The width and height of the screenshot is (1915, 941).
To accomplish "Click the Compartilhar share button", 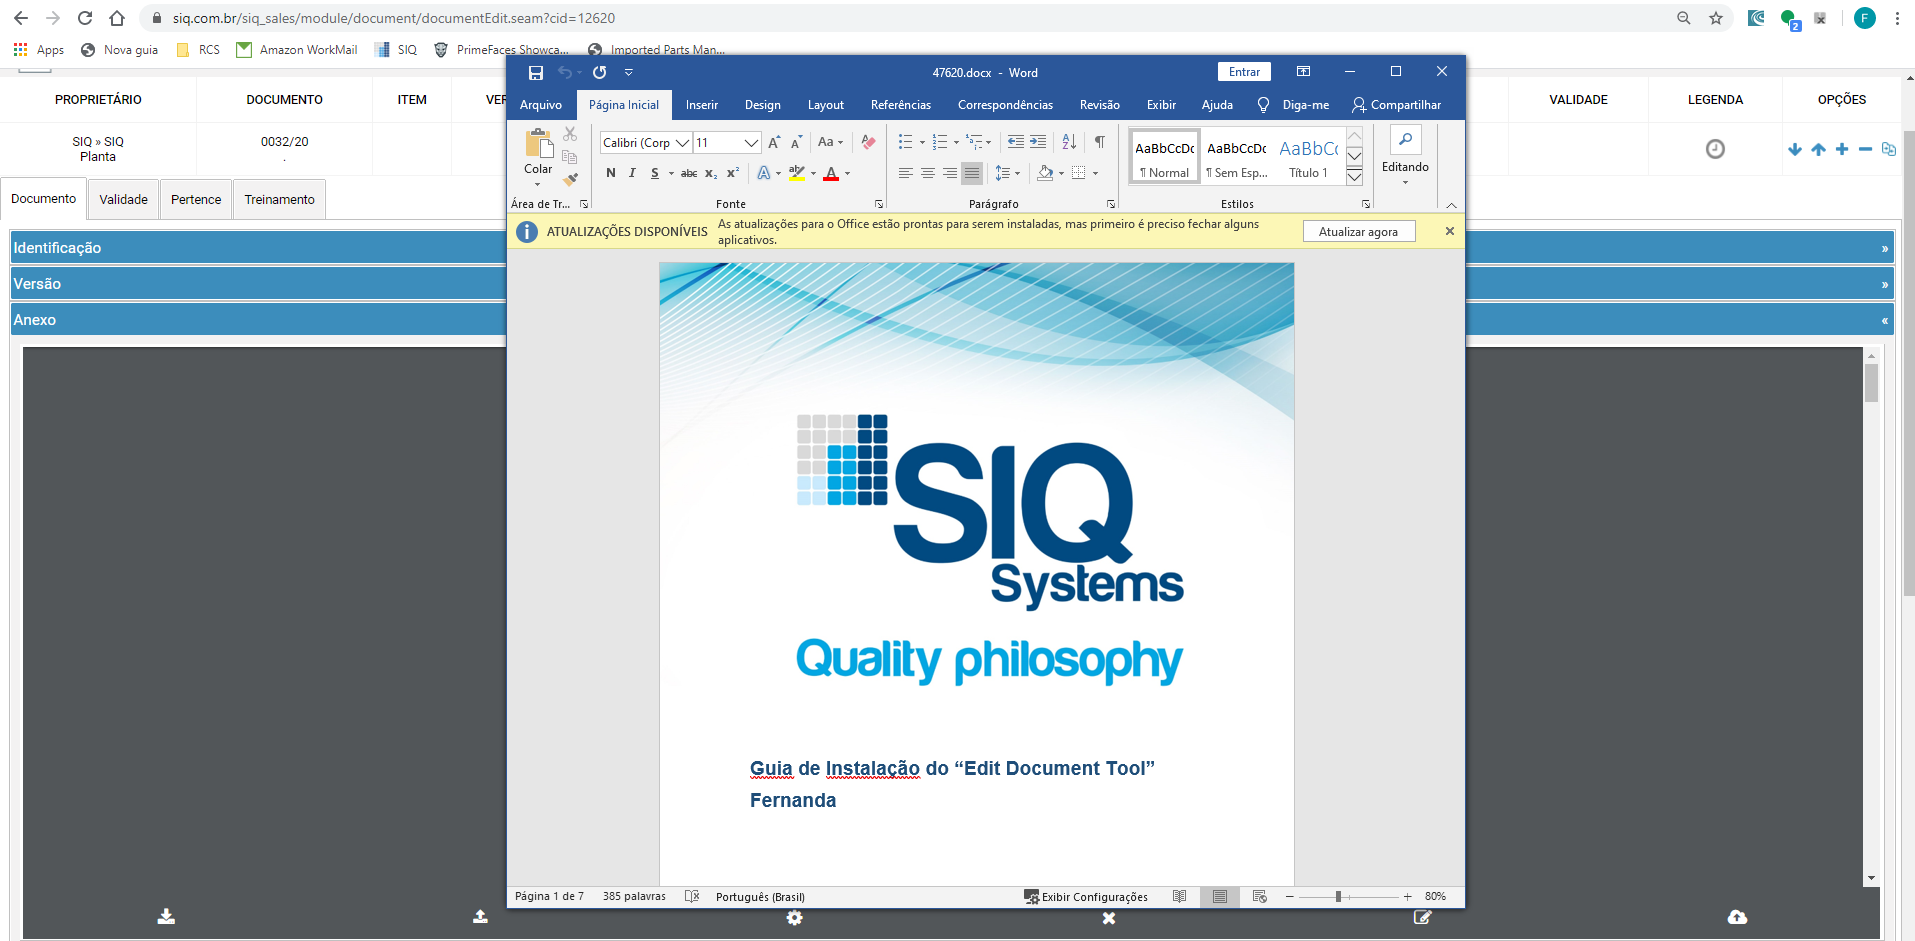I will tap(1396, 105).
